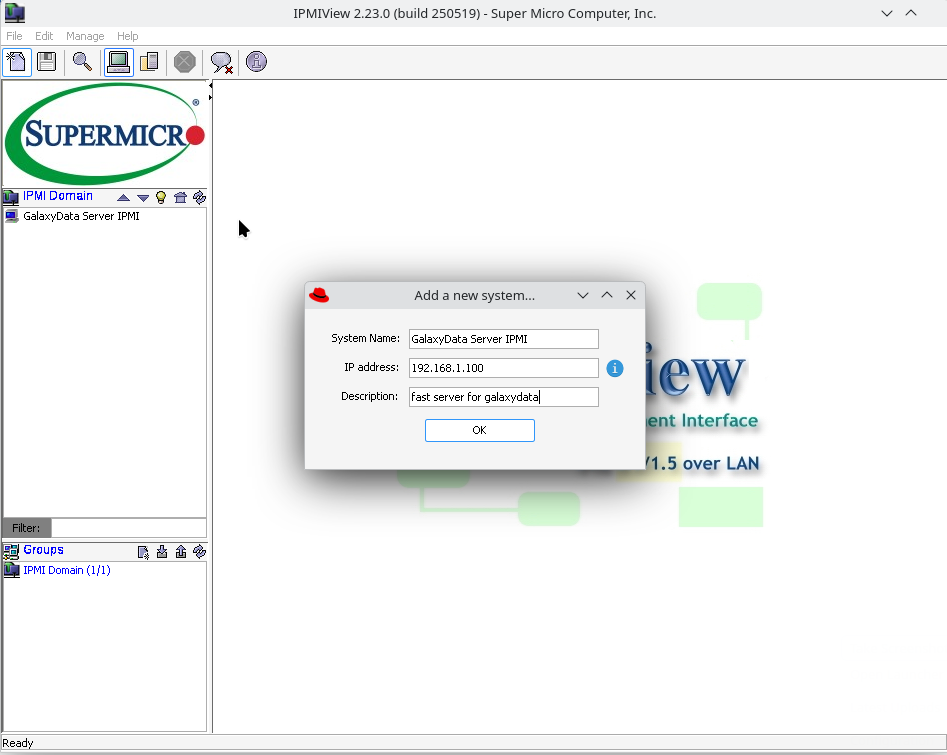Select IPMI Domain (1/1) in the Groups list
This screenshot has width=947, height=755.
coord(66,570)
